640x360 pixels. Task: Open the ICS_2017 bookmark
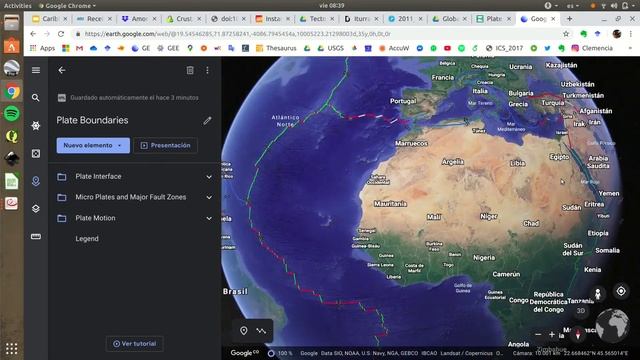click(x=504, y=48)
